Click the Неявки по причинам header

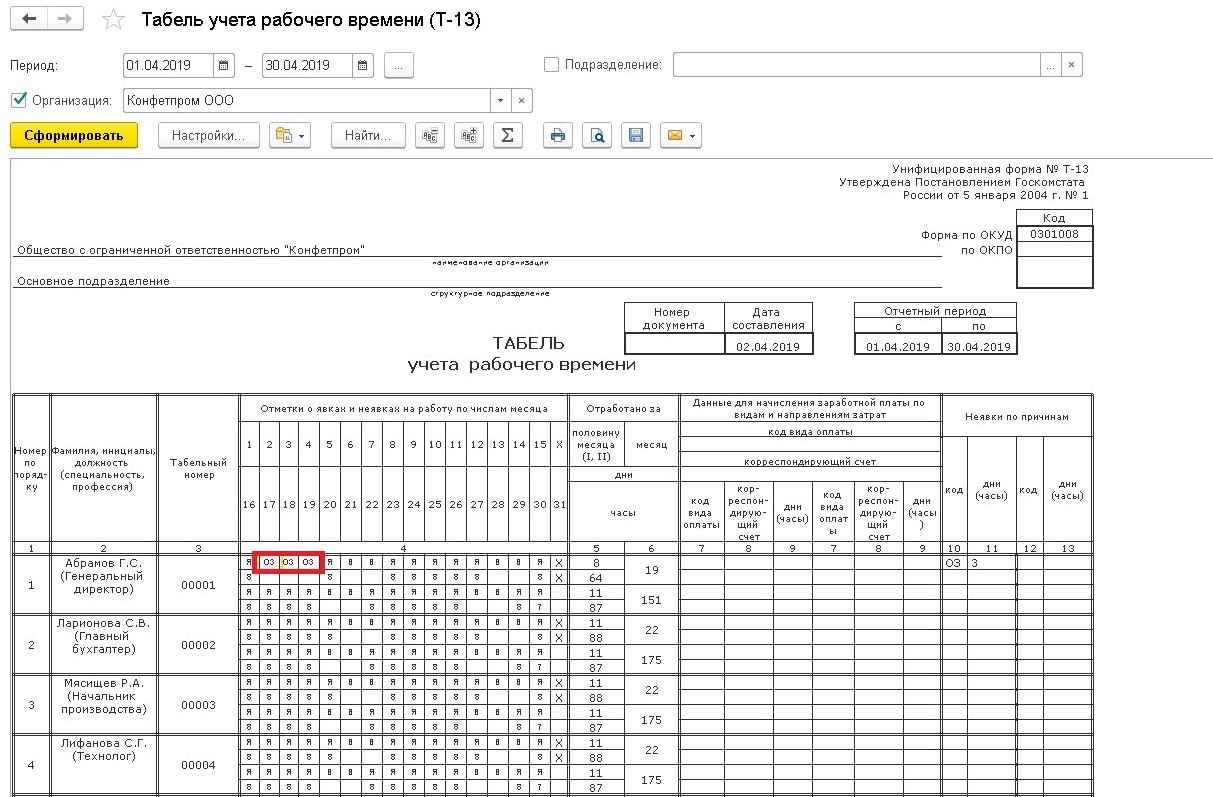1017,416
